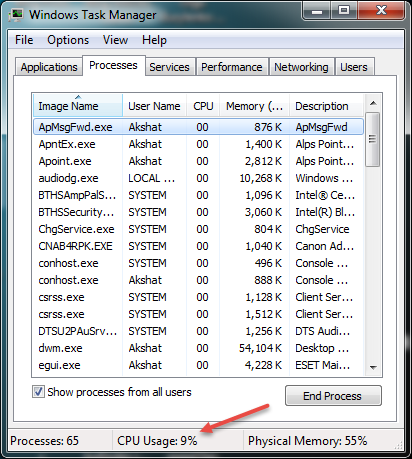Select the BTHSAmpPalS... process
Screen dimensions: 412x459
[198, 195]
